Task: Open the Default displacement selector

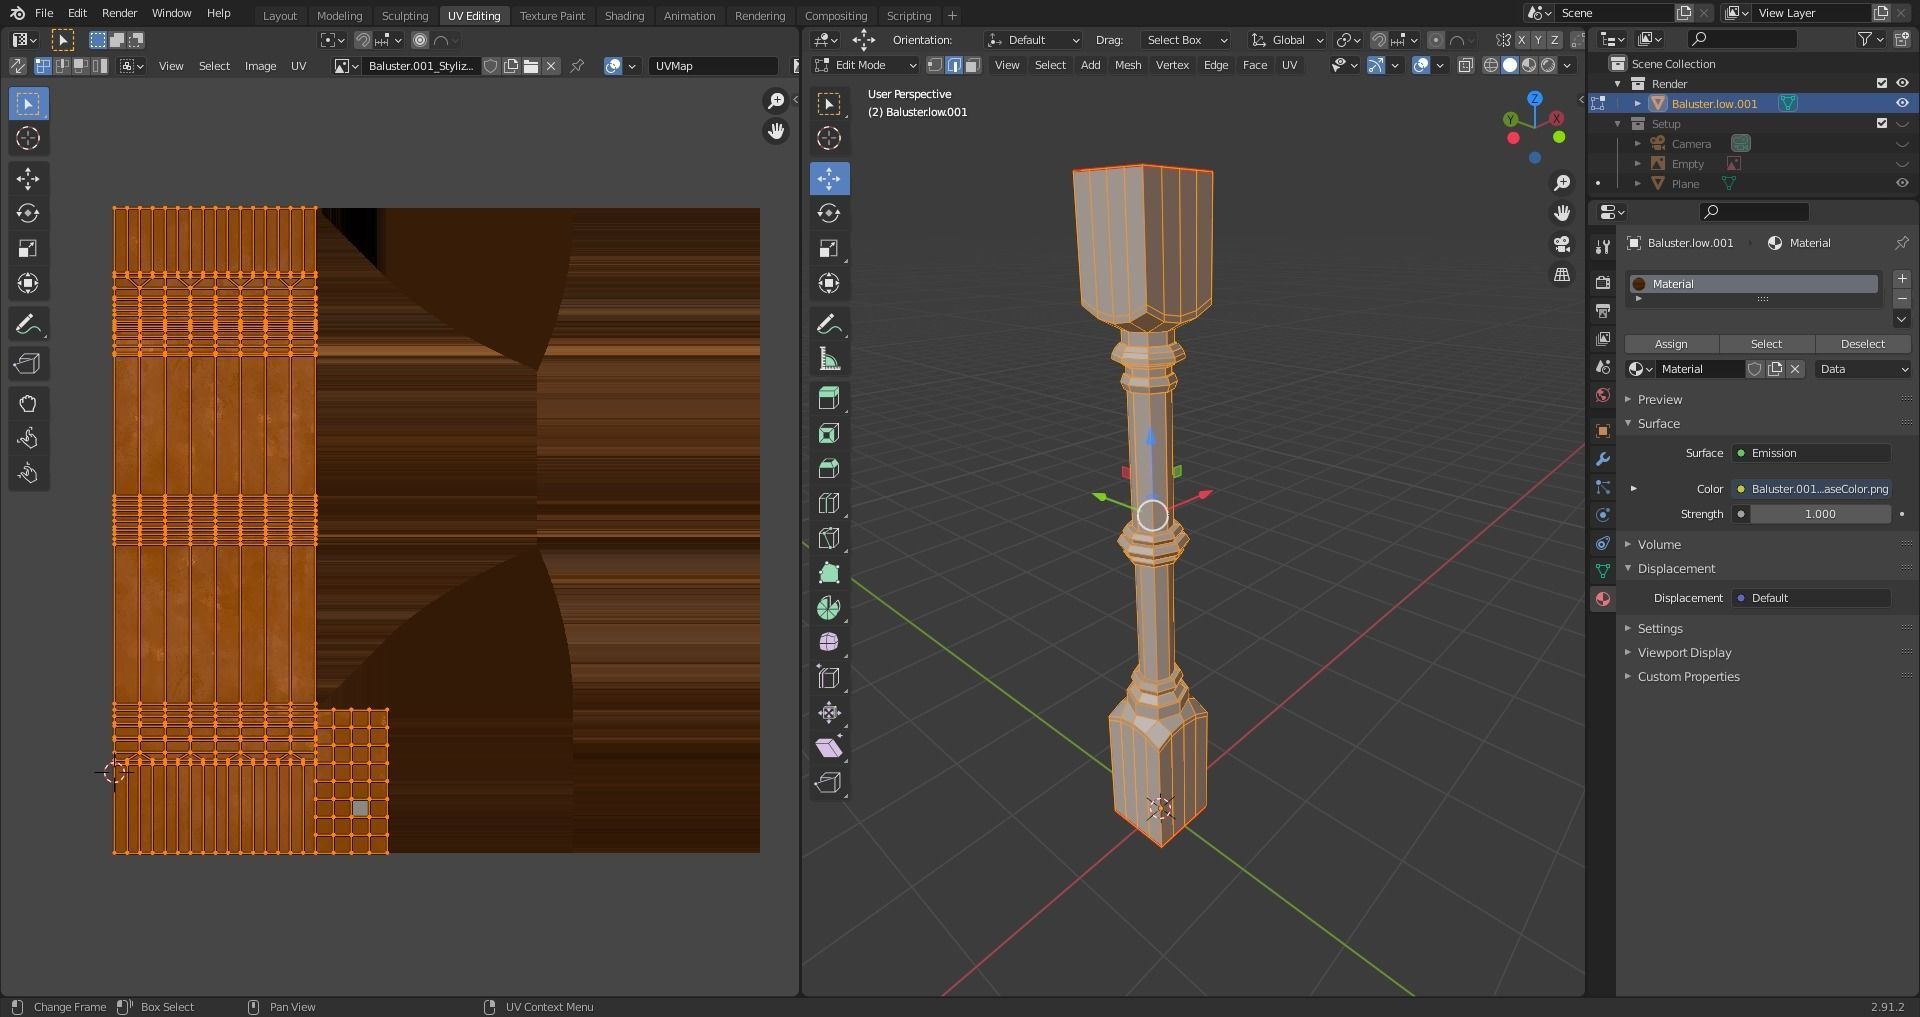Action: (1811, 598)
